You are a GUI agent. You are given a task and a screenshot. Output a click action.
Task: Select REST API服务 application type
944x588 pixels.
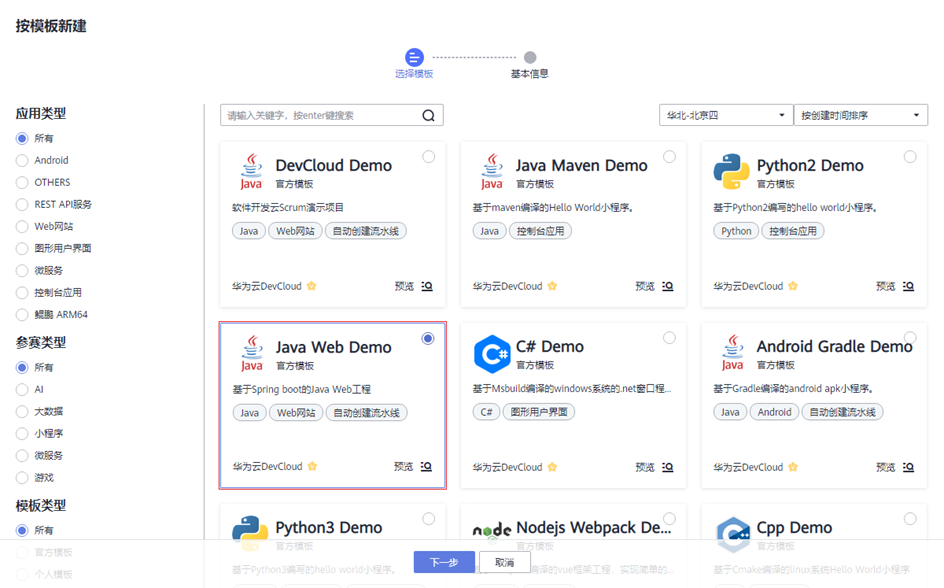tap(22, 205)
